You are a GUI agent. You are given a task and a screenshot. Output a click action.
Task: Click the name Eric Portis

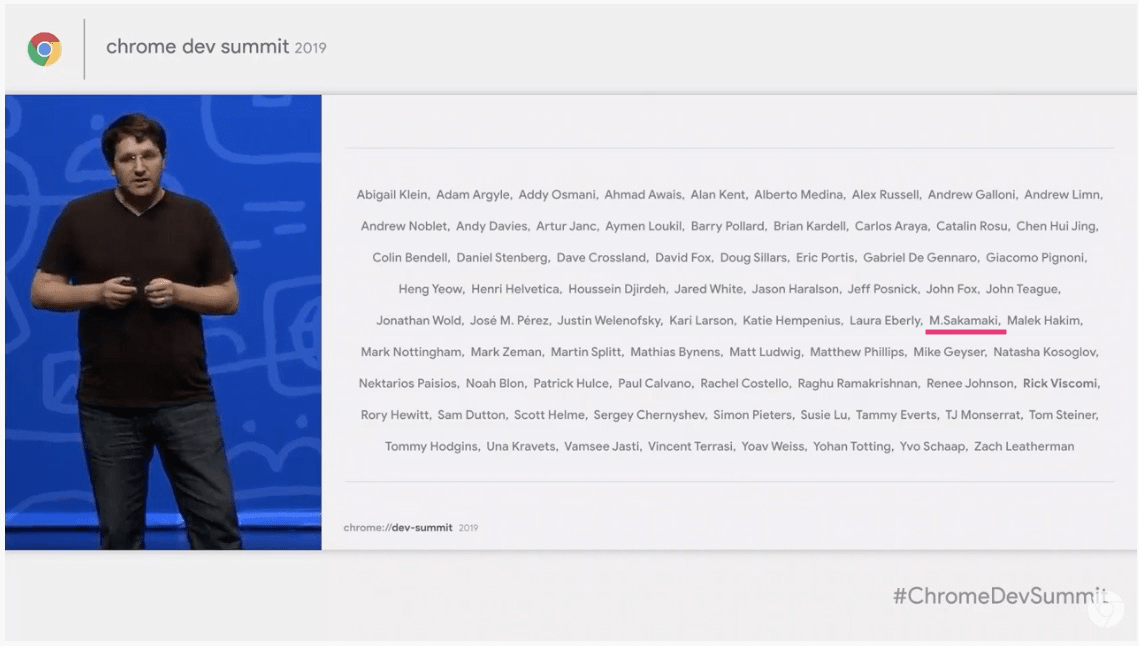pyautogui.click(x=824, y=257)
